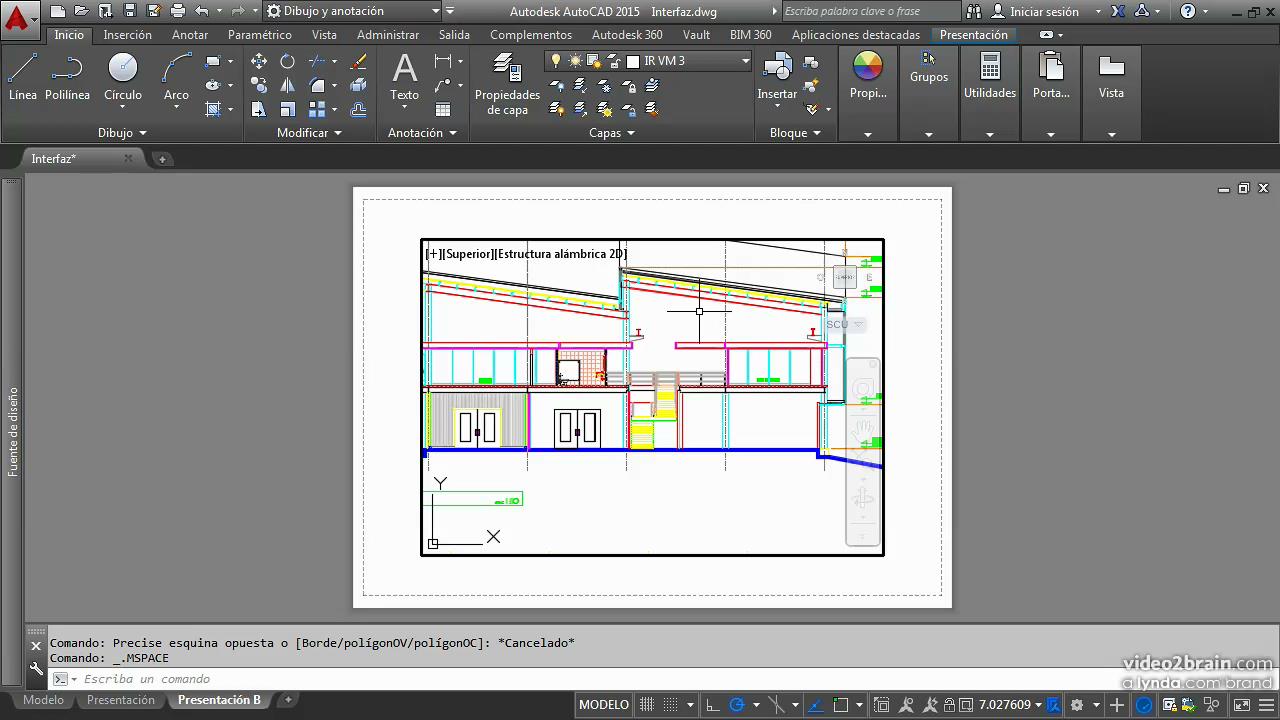The height and width of the screenshot is (720, 1280).
Task: Select the Texto annotation tool
Action: [x=404, y=78]
